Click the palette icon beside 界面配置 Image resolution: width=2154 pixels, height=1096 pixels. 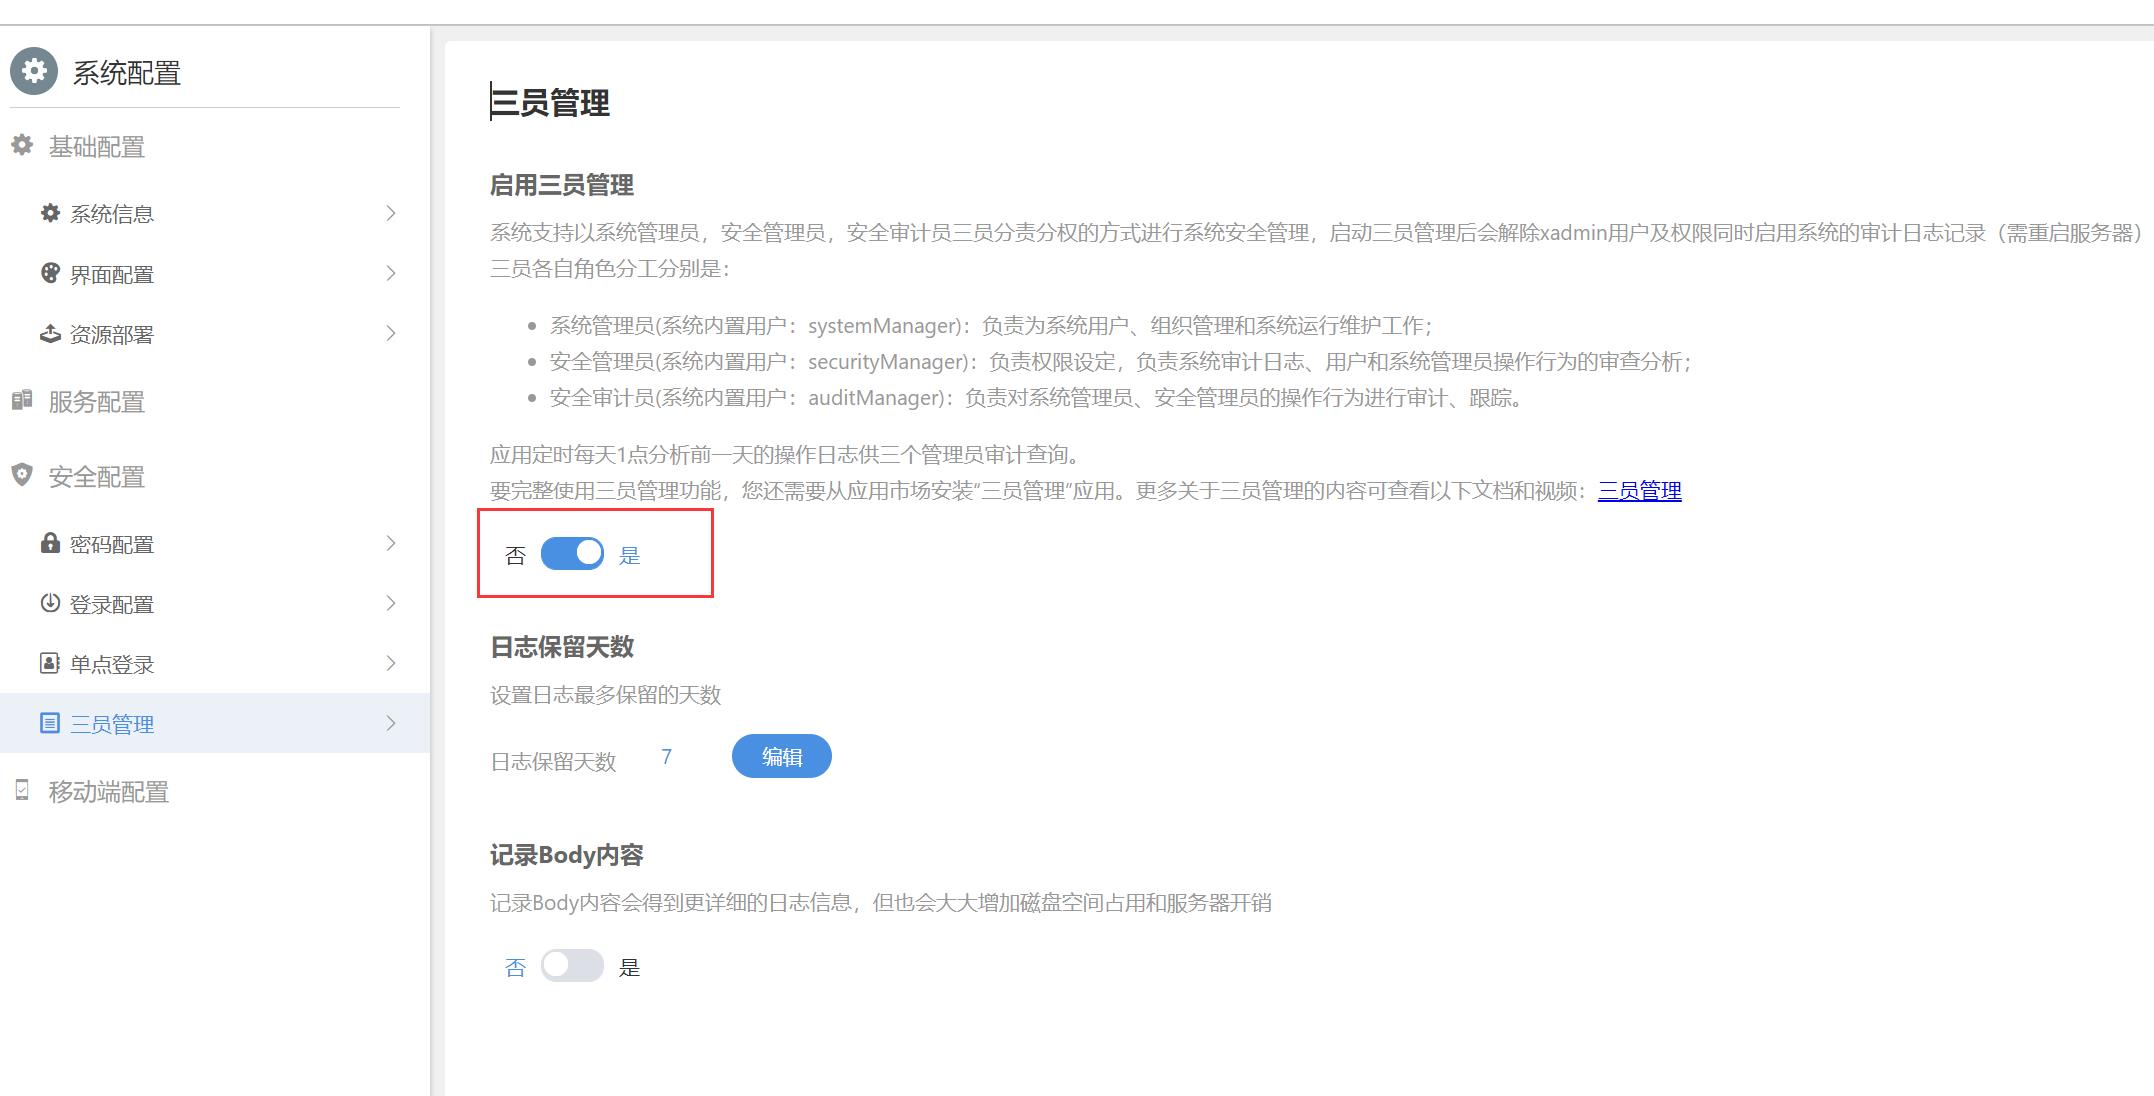pyautogui.click(x=50, y=273)
